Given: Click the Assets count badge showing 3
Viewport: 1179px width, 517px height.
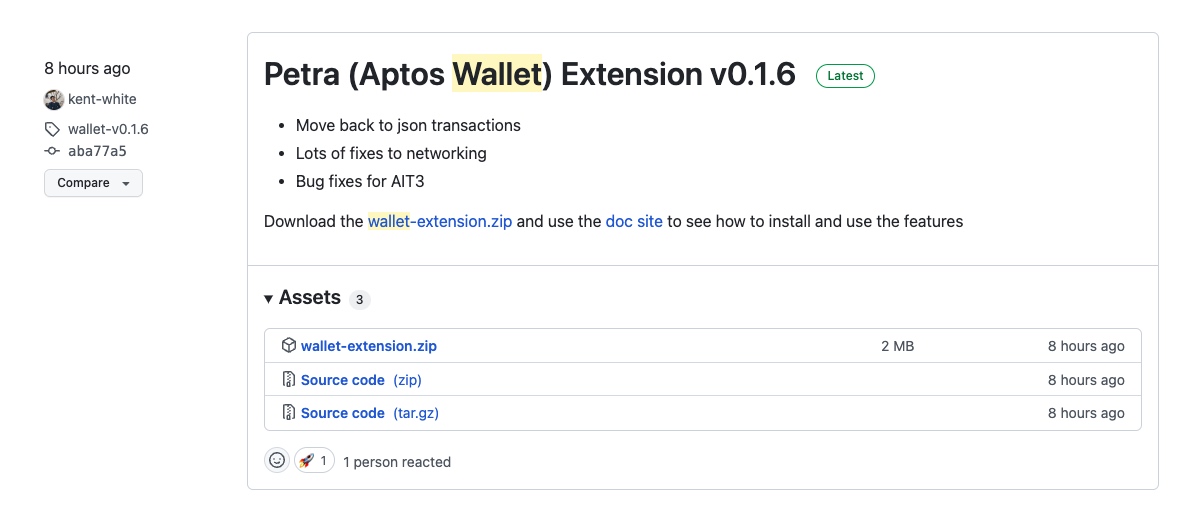Looking at the screenshot, I should [359, 300].
